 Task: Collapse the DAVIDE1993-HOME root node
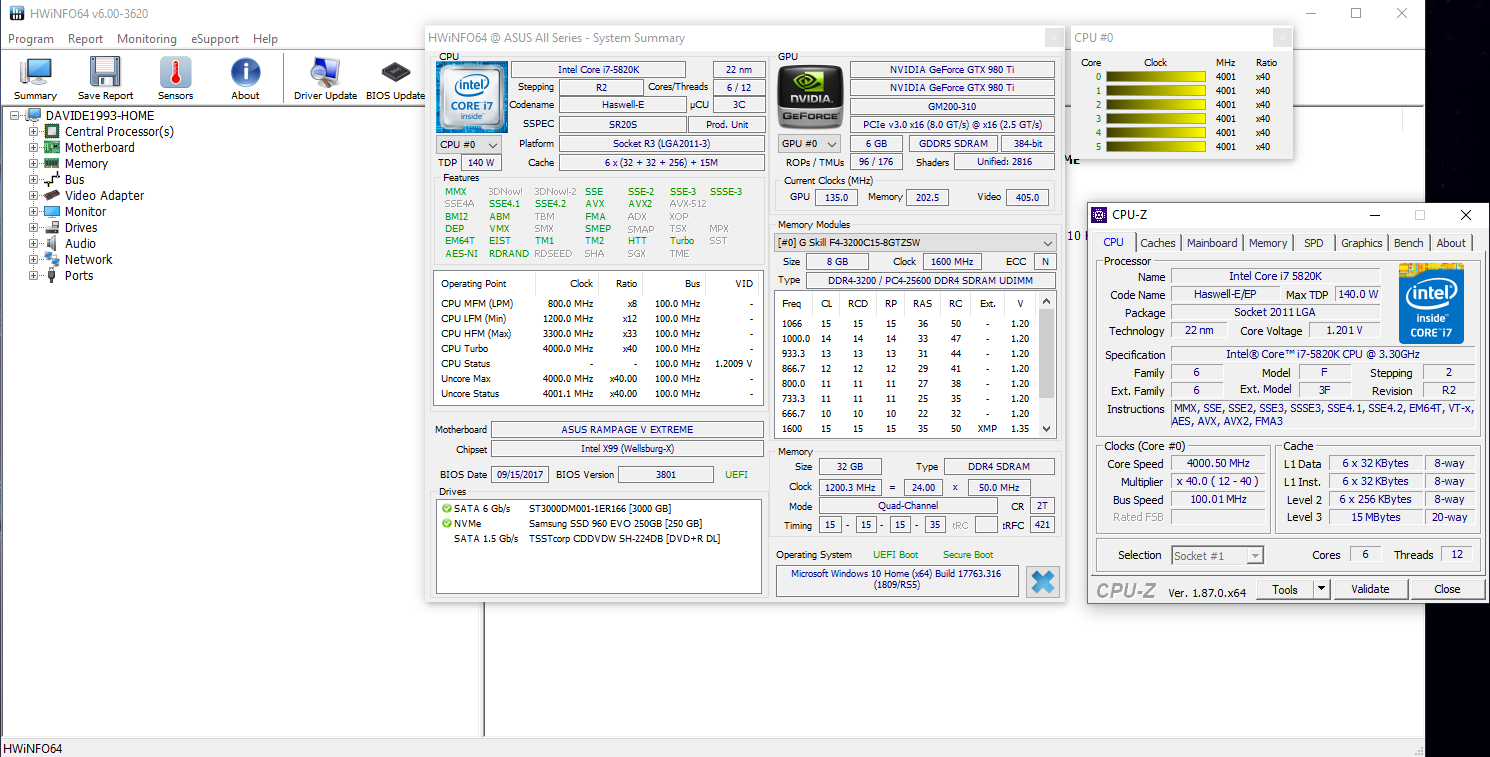15,115
